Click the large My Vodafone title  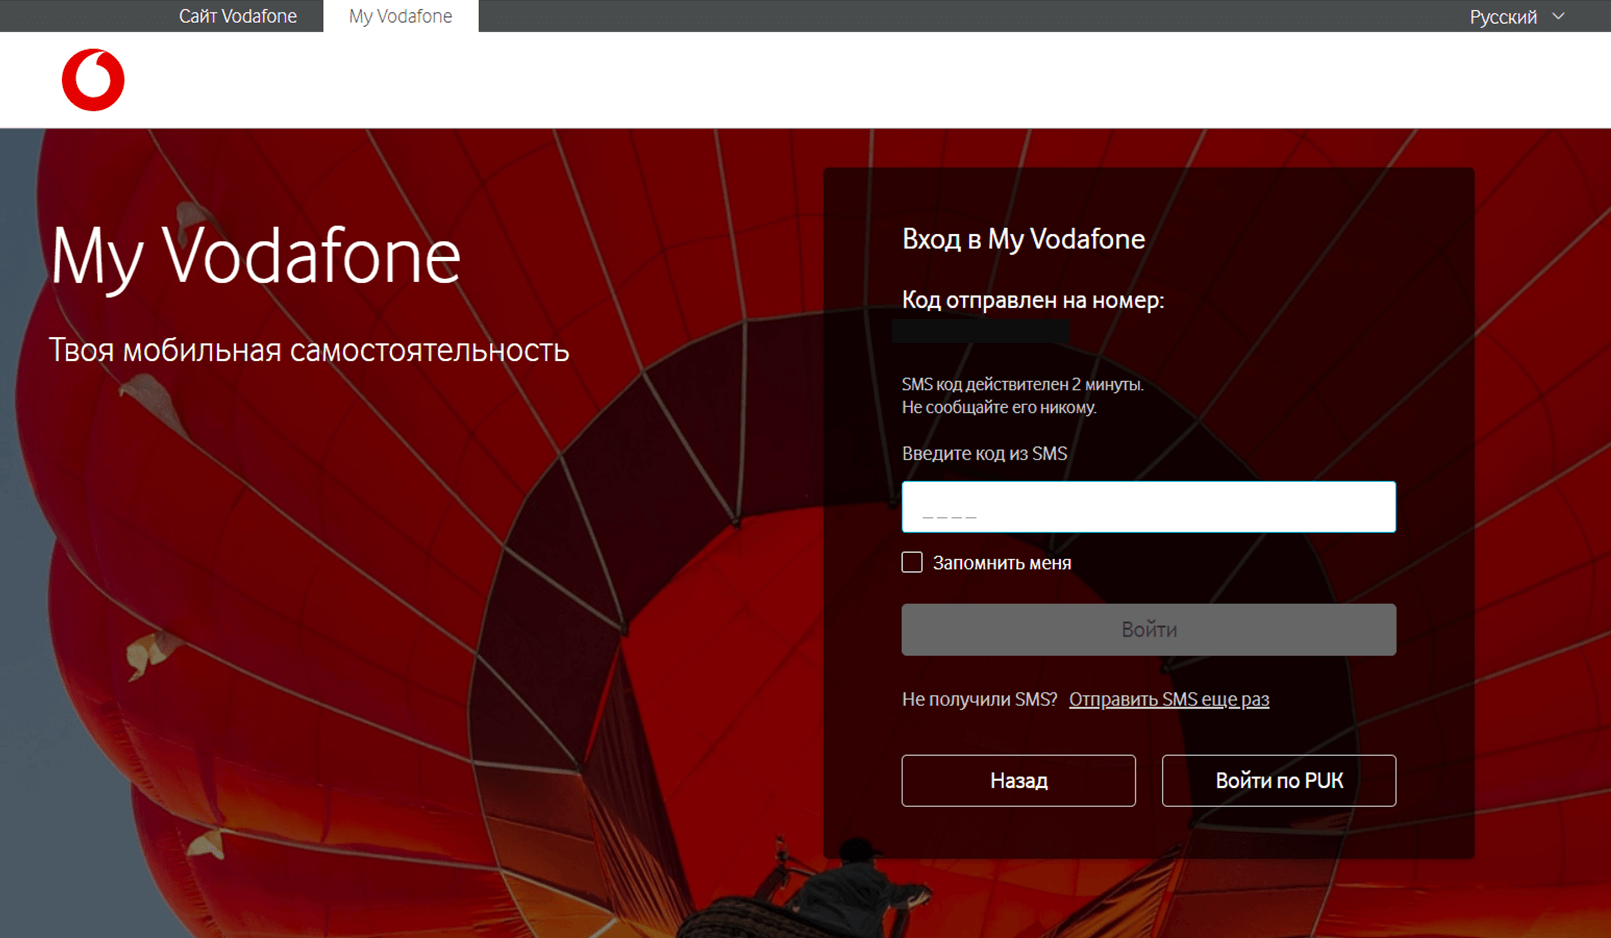(x=255, y=257)
